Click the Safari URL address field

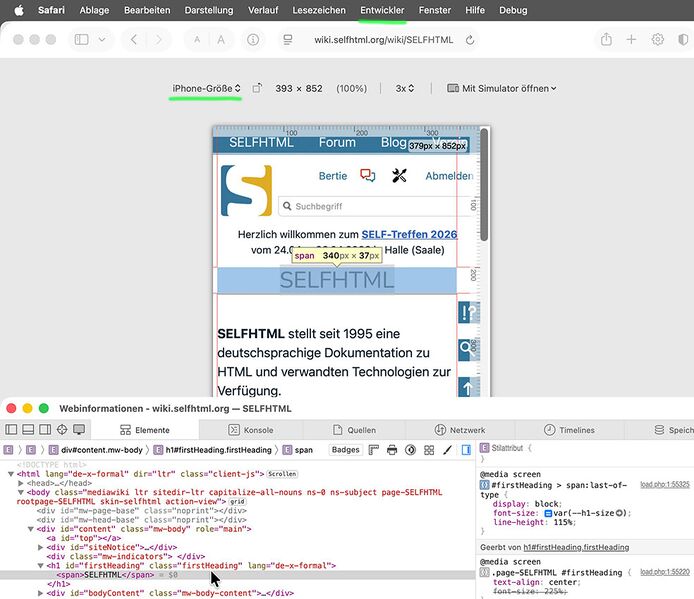[x=383, y=40]
